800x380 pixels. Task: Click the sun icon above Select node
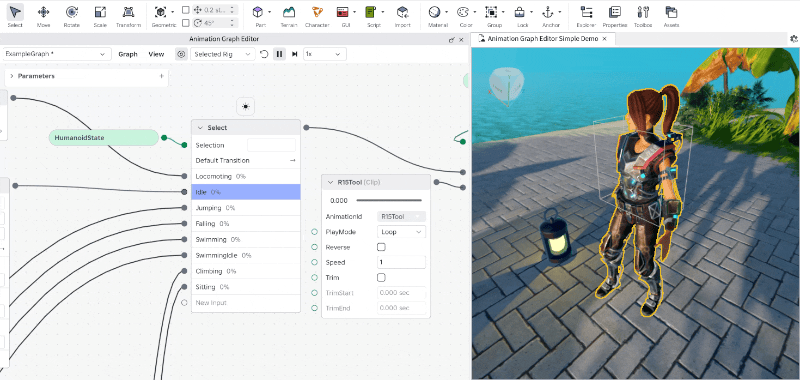(x=246, y=107)
